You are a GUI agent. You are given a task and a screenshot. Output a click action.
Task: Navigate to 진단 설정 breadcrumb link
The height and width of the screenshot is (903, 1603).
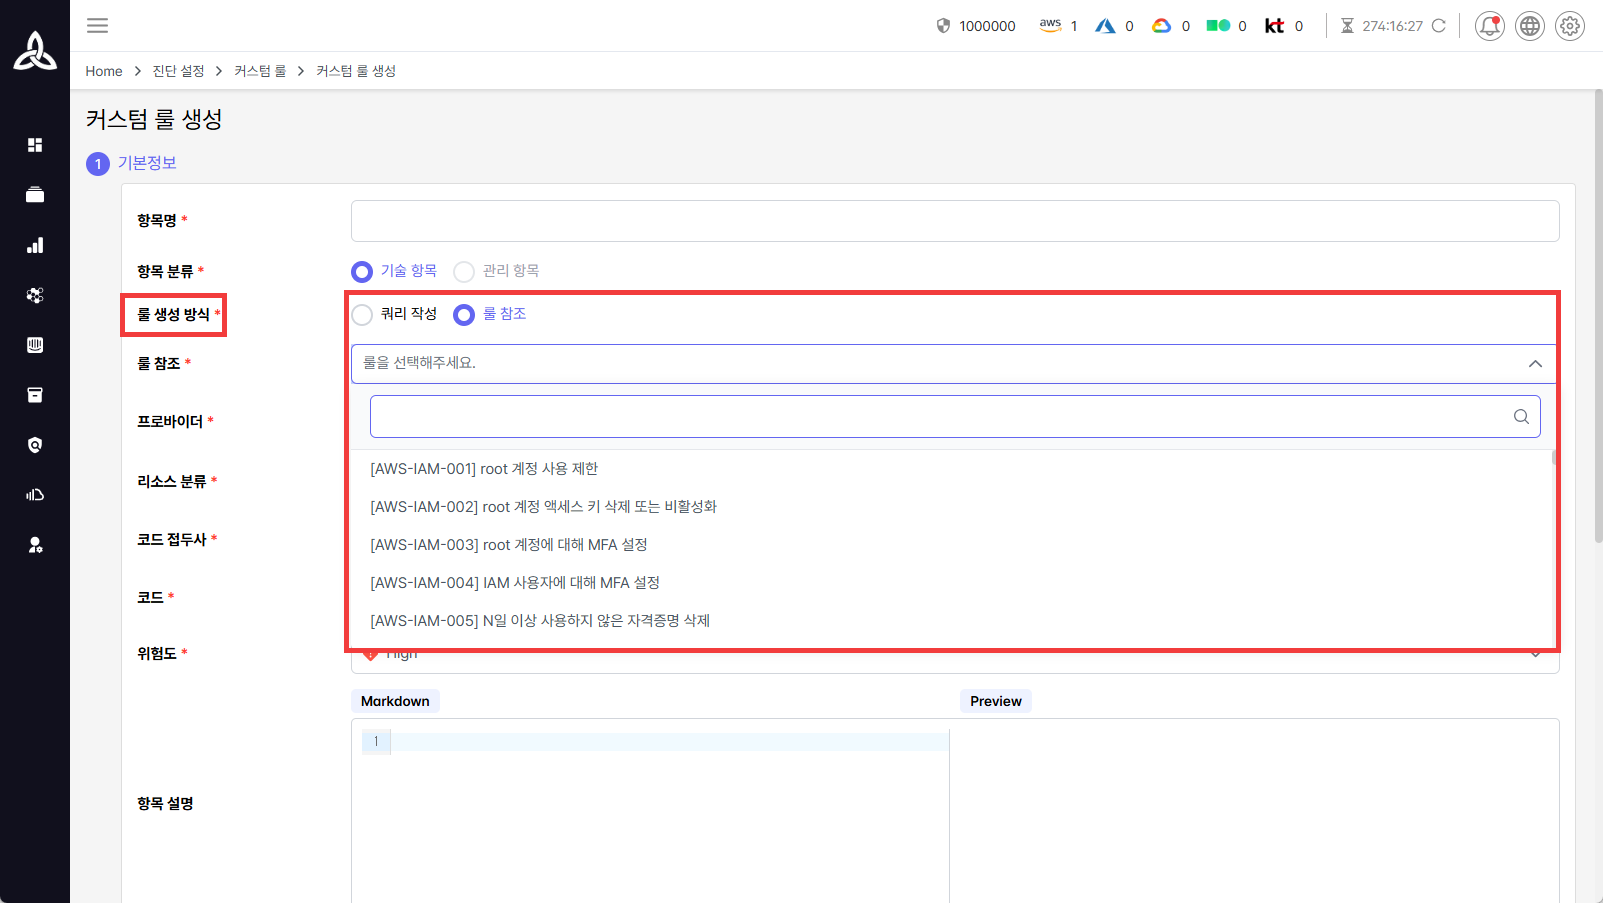pos(178,71)
